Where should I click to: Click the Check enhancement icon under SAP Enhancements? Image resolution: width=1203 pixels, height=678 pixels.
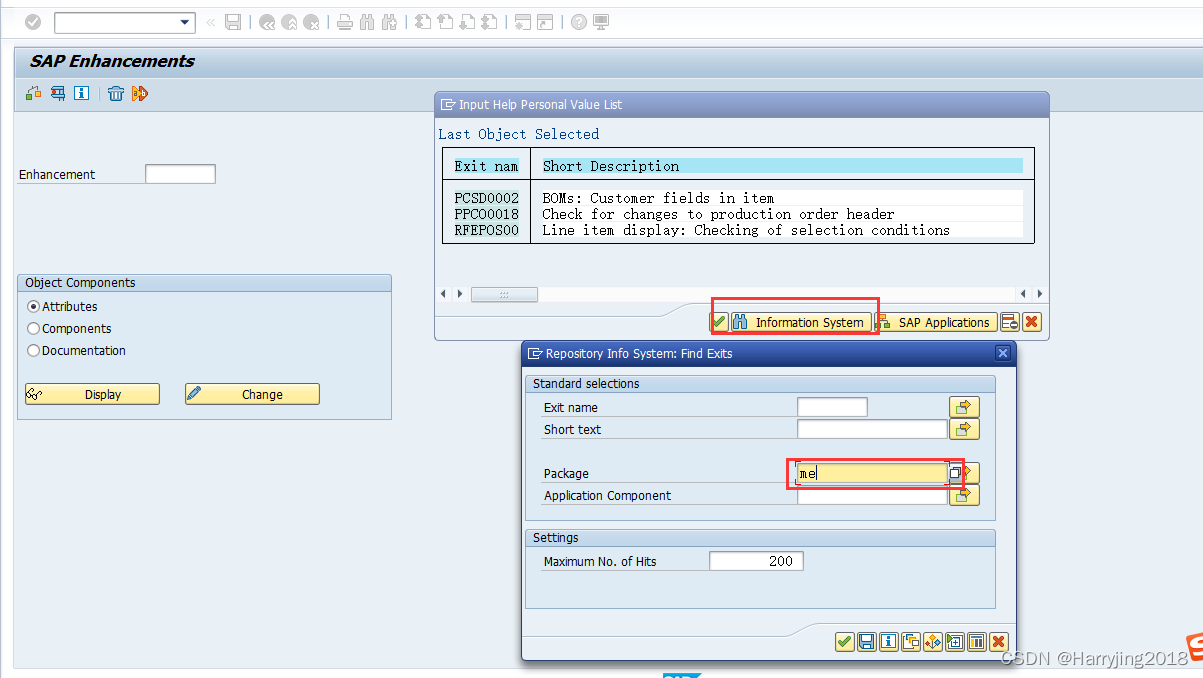(34, 93)
